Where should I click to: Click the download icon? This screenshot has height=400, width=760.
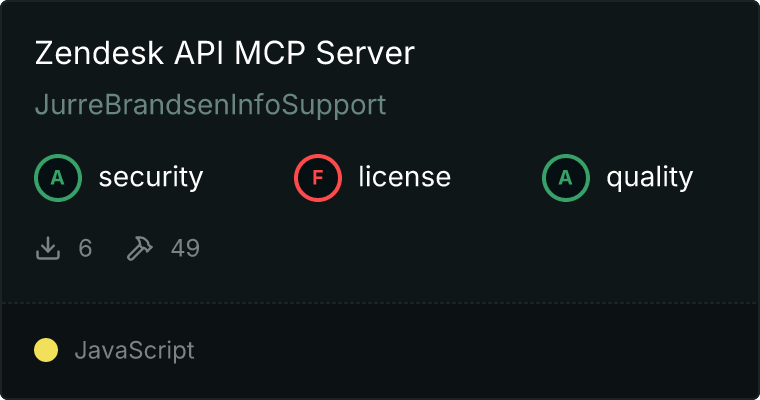[x=48, y=248]
